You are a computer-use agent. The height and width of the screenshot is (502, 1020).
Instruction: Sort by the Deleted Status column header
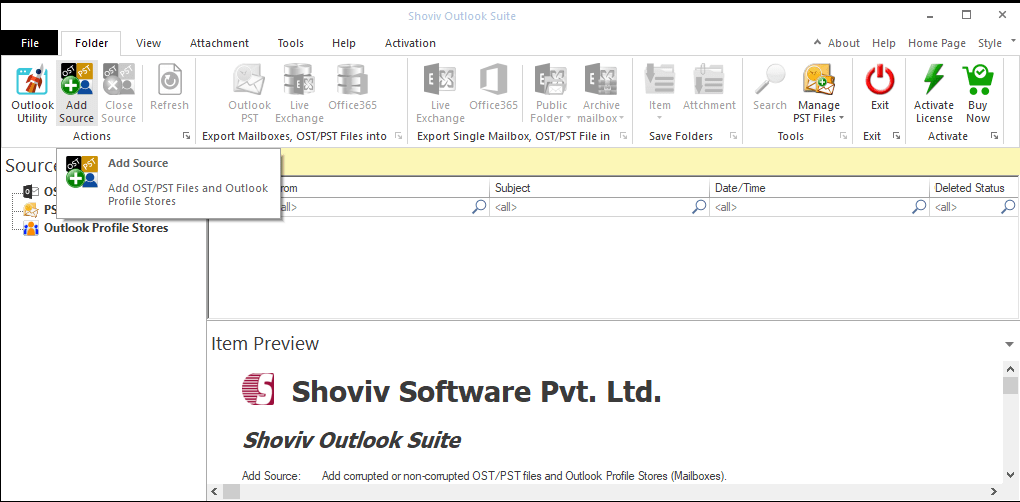click(x=974, y=187)
